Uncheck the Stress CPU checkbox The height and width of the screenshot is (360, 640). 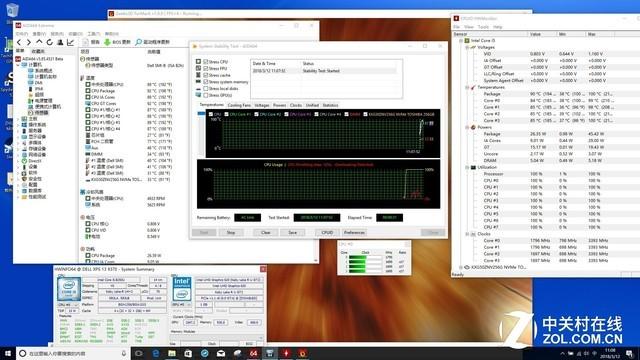coord(206,62)
